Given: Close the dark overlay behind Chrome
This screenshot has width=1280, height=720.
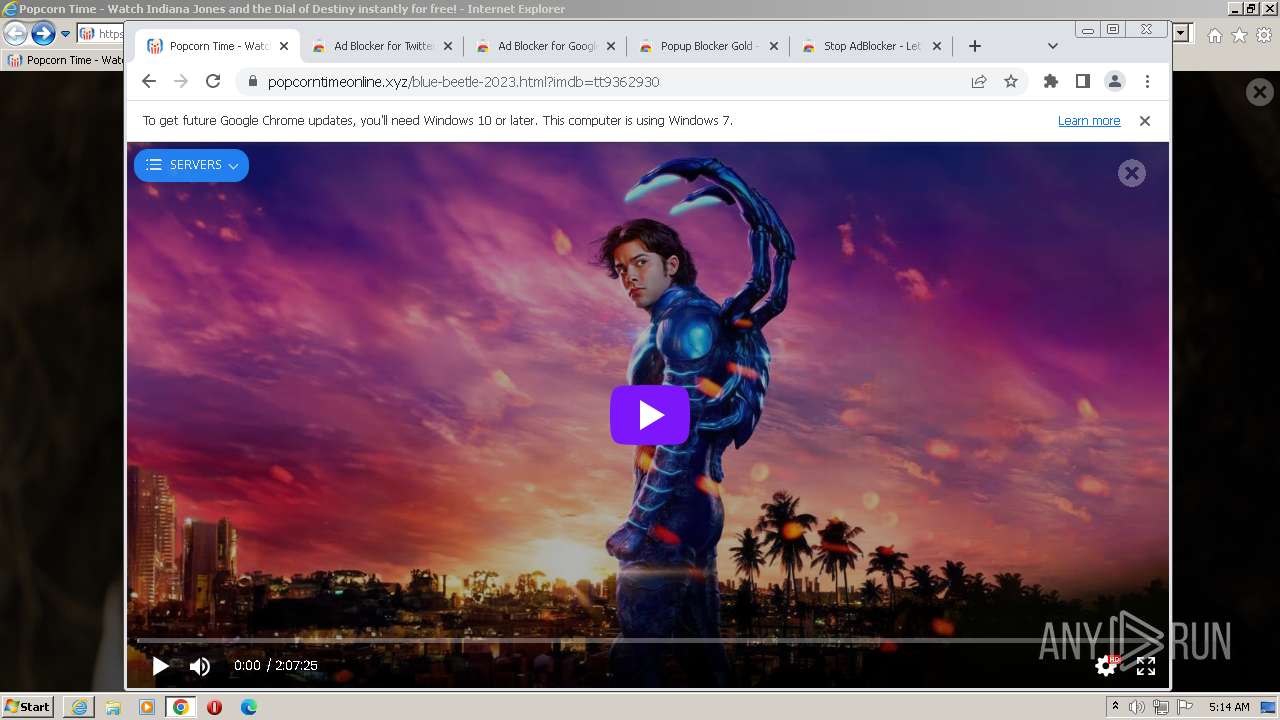Looking at the screenshot, I should (1260, 92).
